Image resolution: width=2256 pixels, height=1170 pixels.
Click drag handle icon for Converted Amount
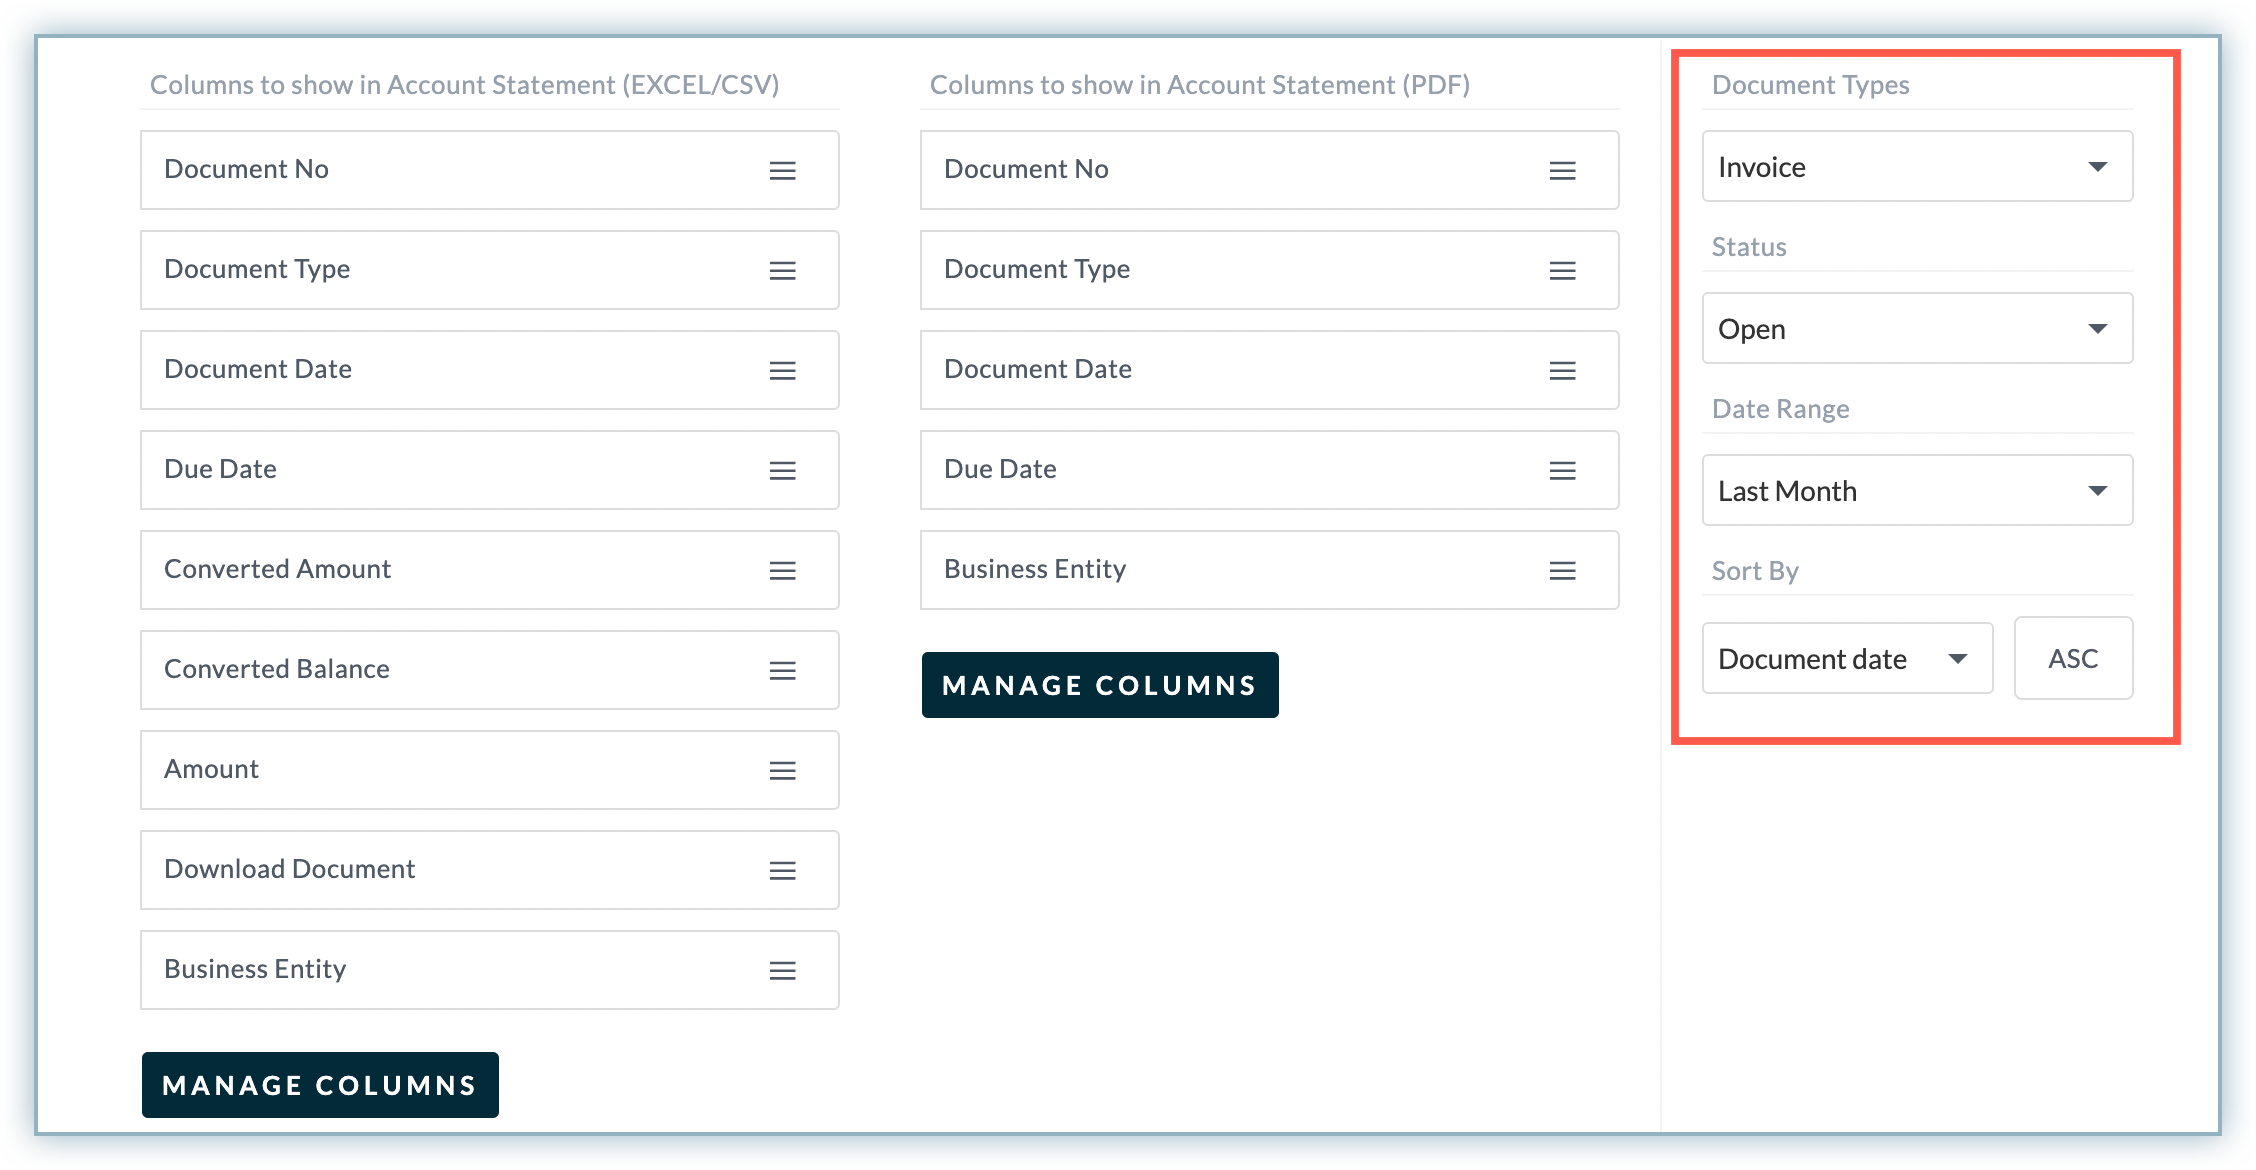pos(782,571)
